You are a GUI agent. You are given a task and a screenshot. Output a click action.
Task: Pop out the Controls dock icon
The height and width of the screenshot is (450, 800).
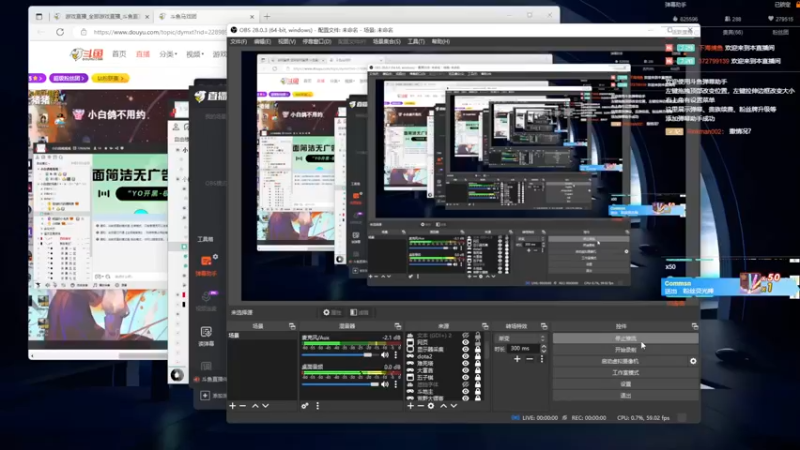point(694,326)
